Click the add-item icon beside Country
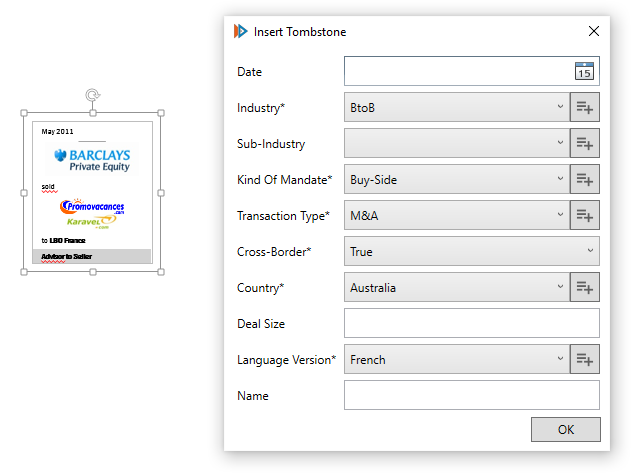The image size is (637, 474). 584,287
